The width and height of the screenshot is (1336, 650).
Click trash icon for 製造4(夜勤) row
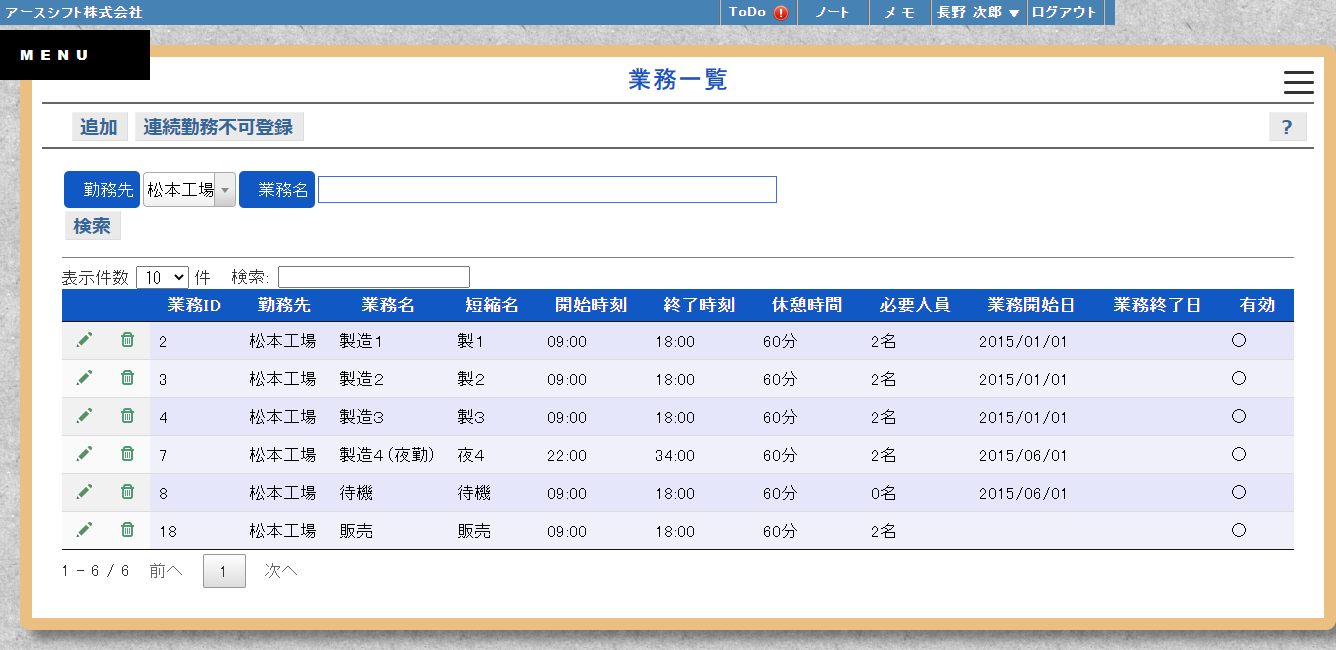(x=127, y=454)
